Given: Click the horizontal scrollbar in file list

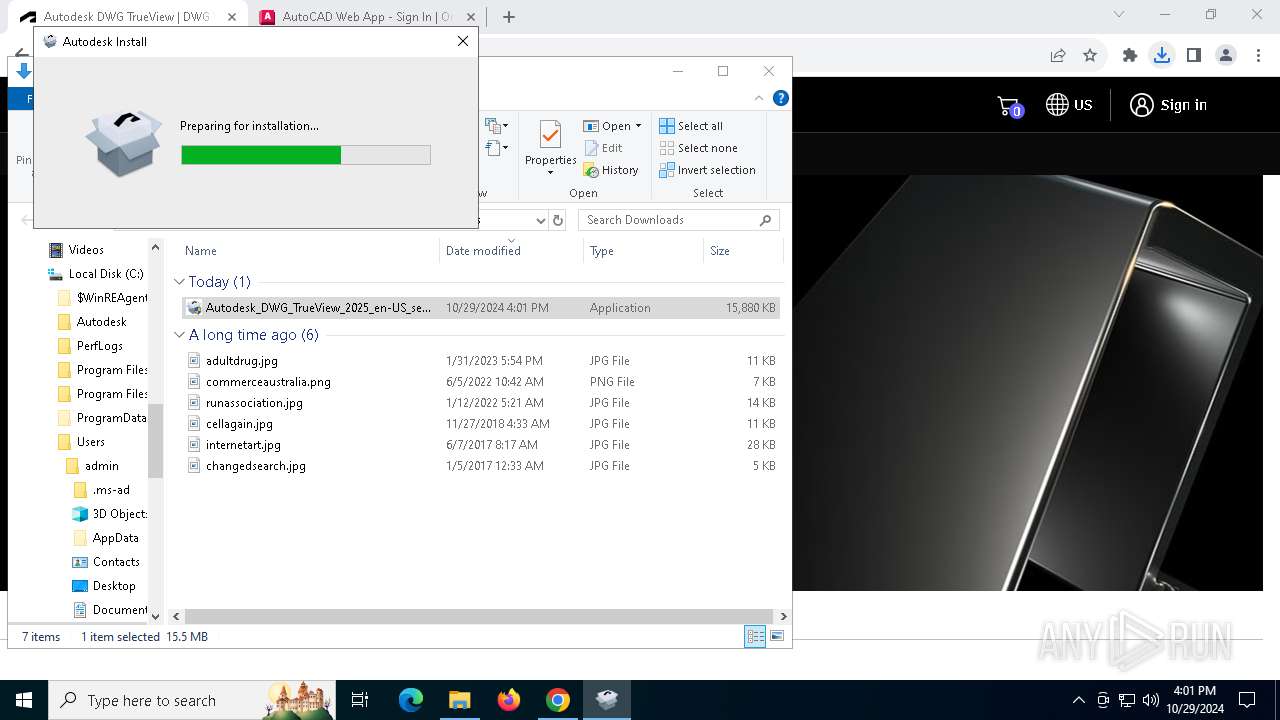Looking at the screenshot, I should [479, 617].
